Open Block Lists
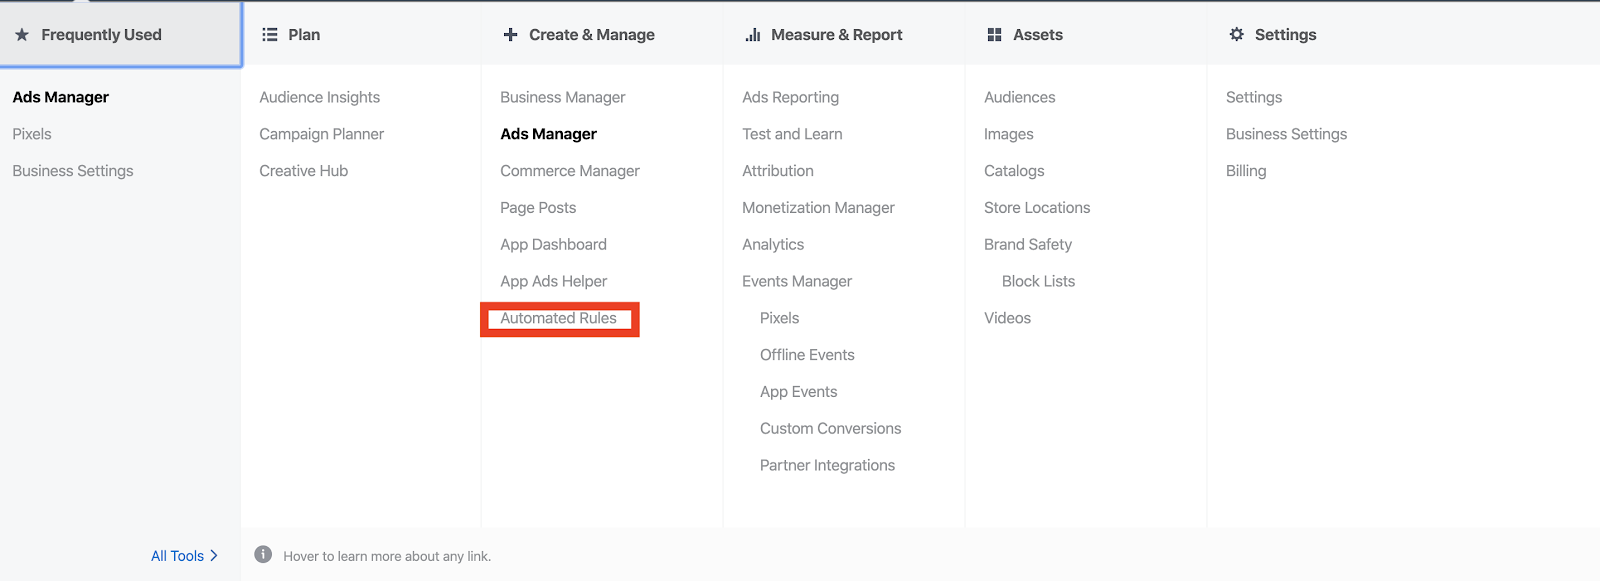 click(1039, 282)
